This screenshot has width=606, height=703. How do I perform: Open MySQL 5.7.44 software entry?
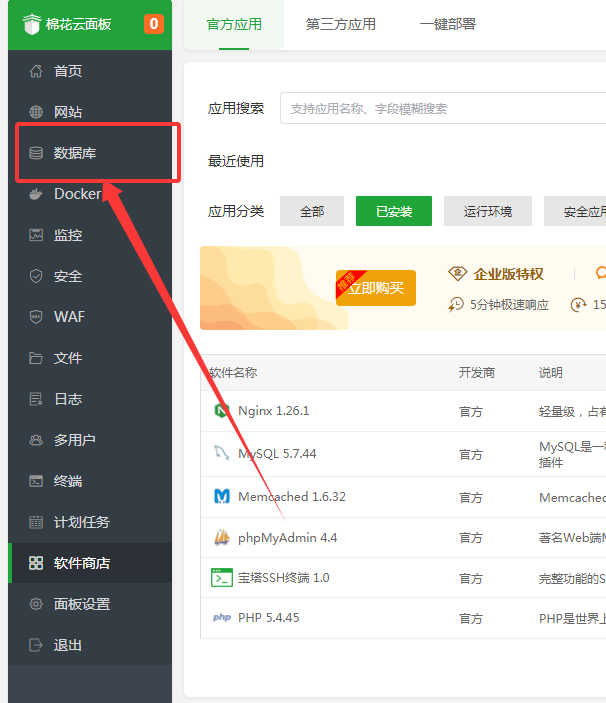tap(277, 453)
